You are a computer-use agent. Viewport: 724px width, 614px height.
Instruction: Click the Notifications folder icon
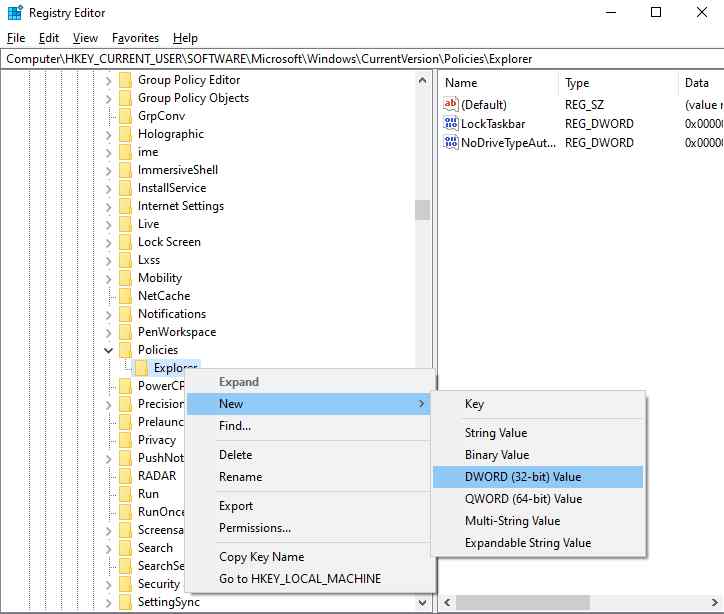pyautogui.click(x=126, y=314)
